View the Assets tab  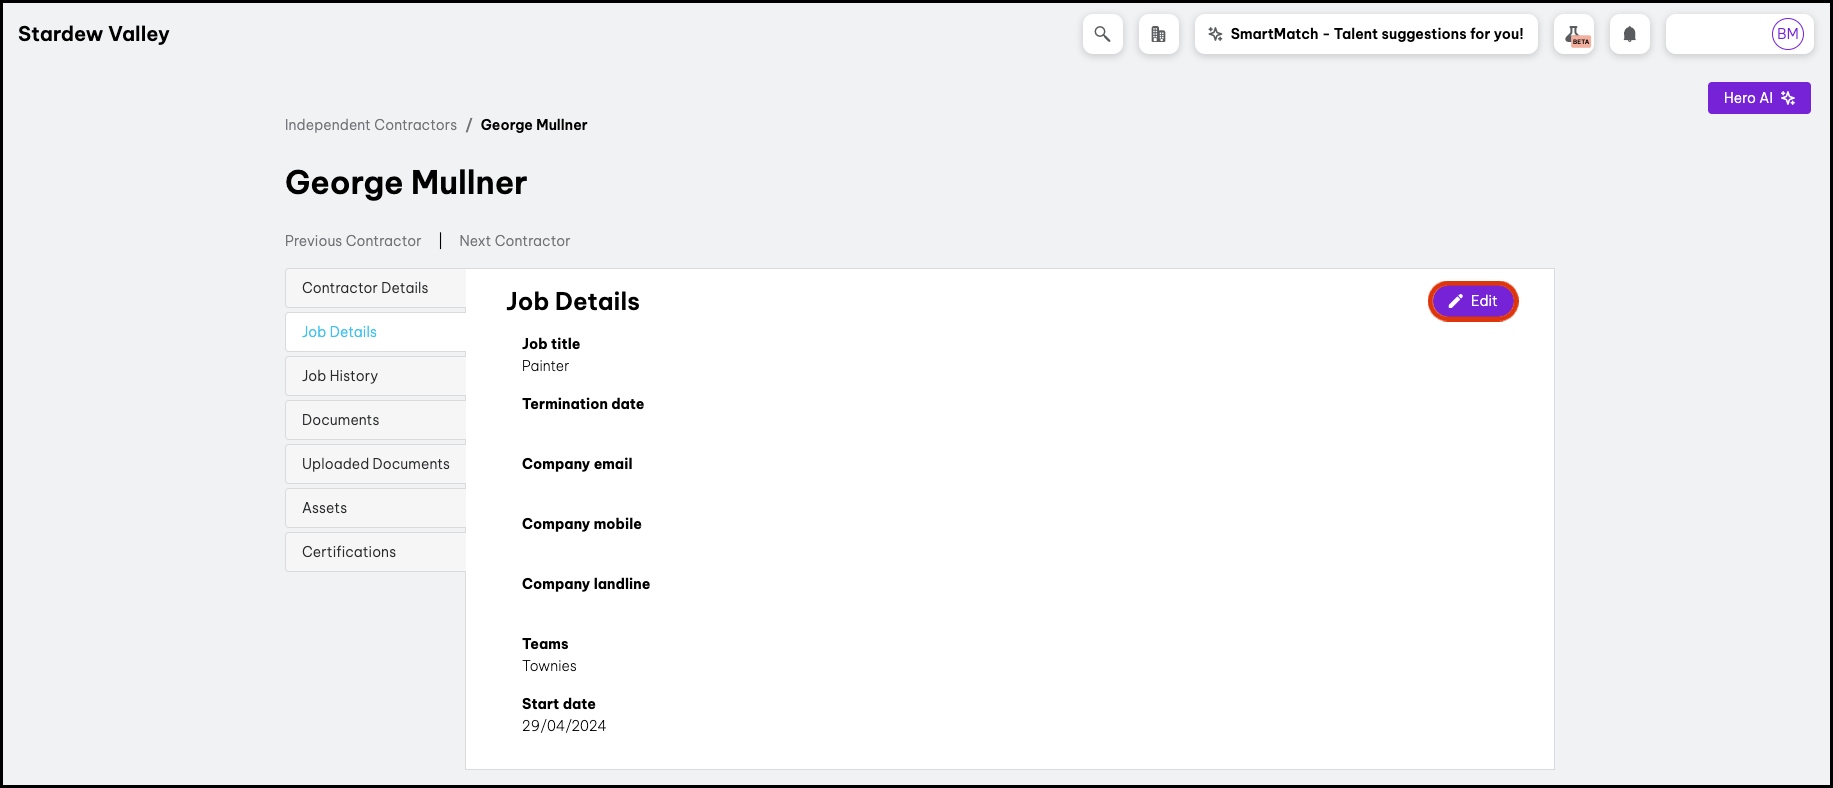(325, 508)
